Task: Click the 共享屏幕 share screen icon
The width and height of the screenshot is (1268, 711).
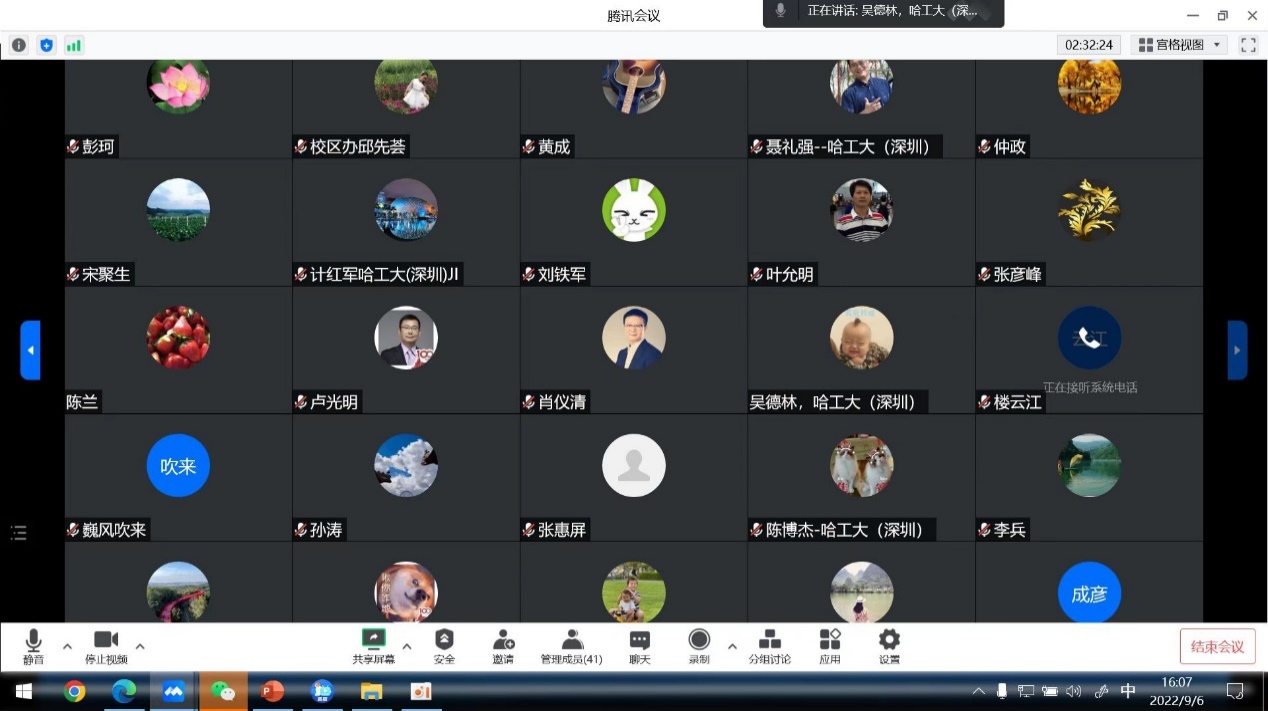Action: pyautogui.click(x=373, y=641)
